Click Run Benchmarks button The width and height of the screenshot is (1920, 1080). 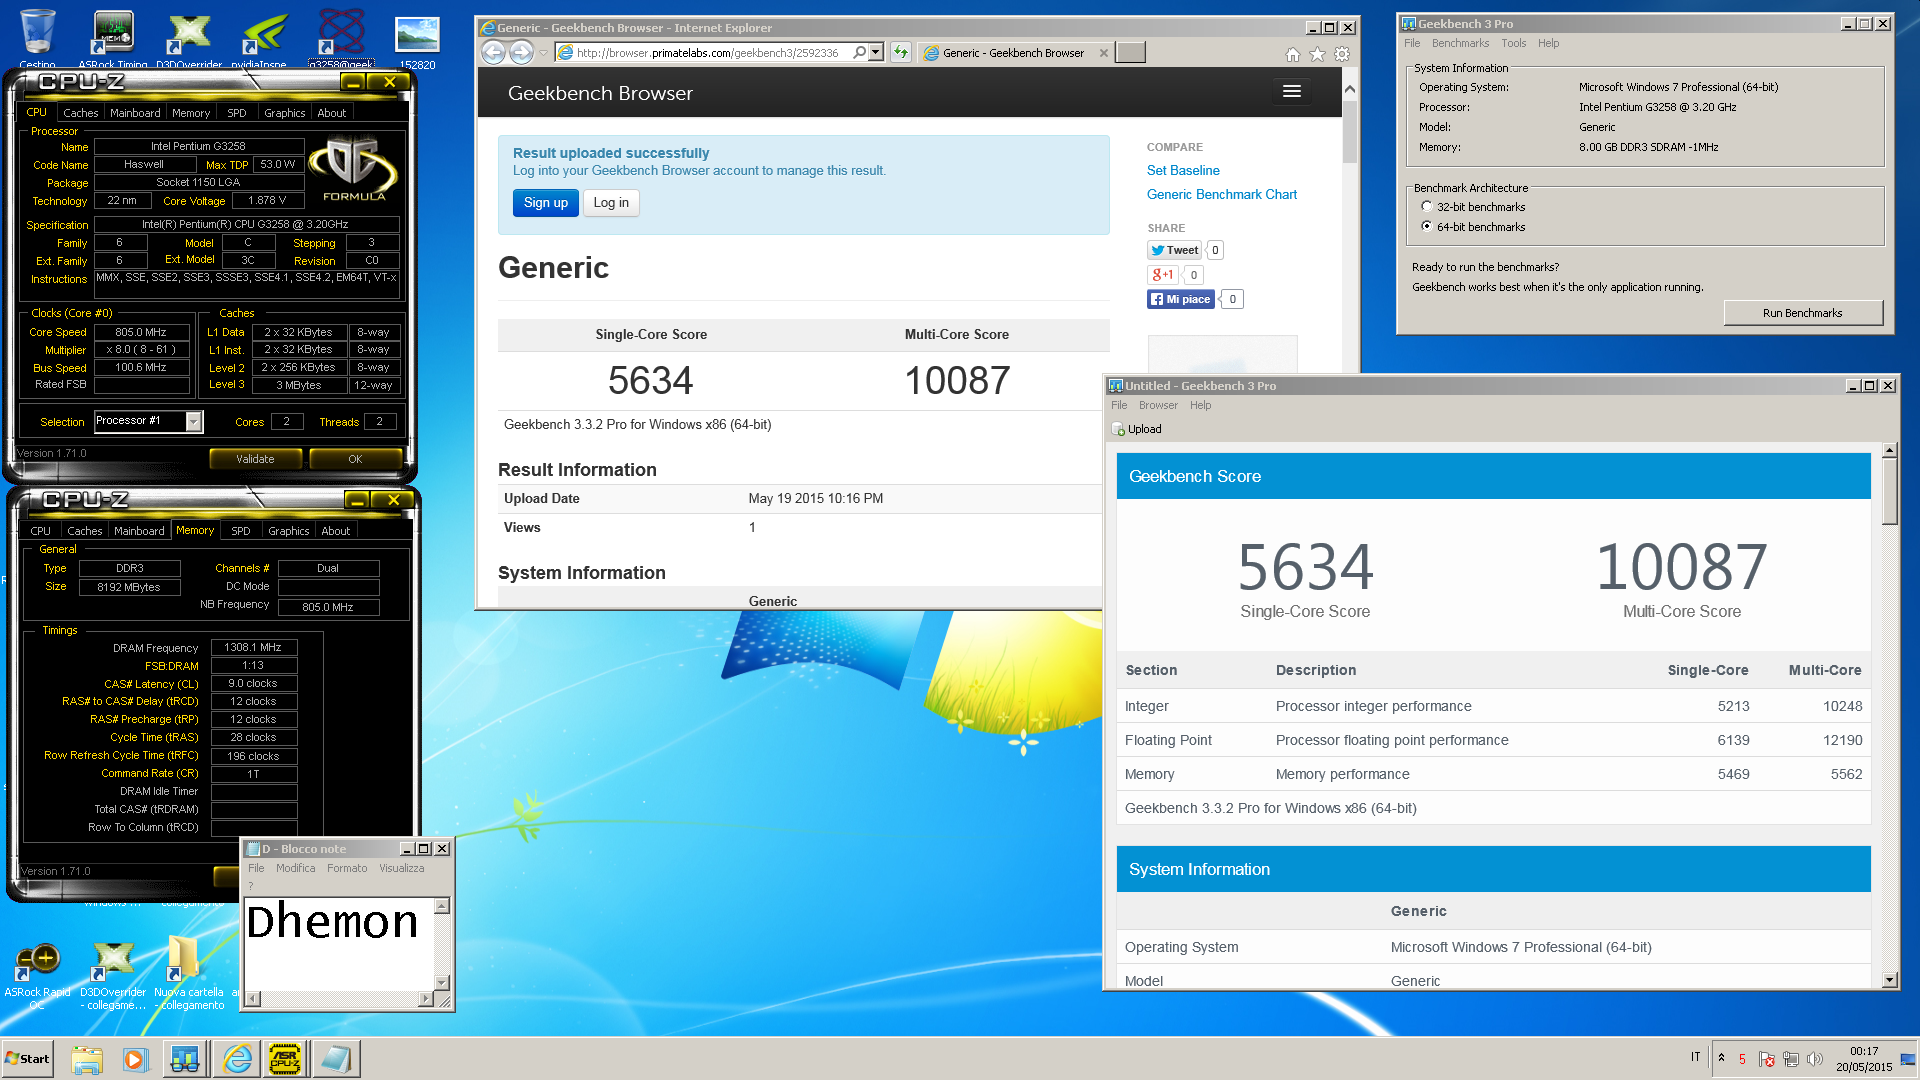(1802, 313)
